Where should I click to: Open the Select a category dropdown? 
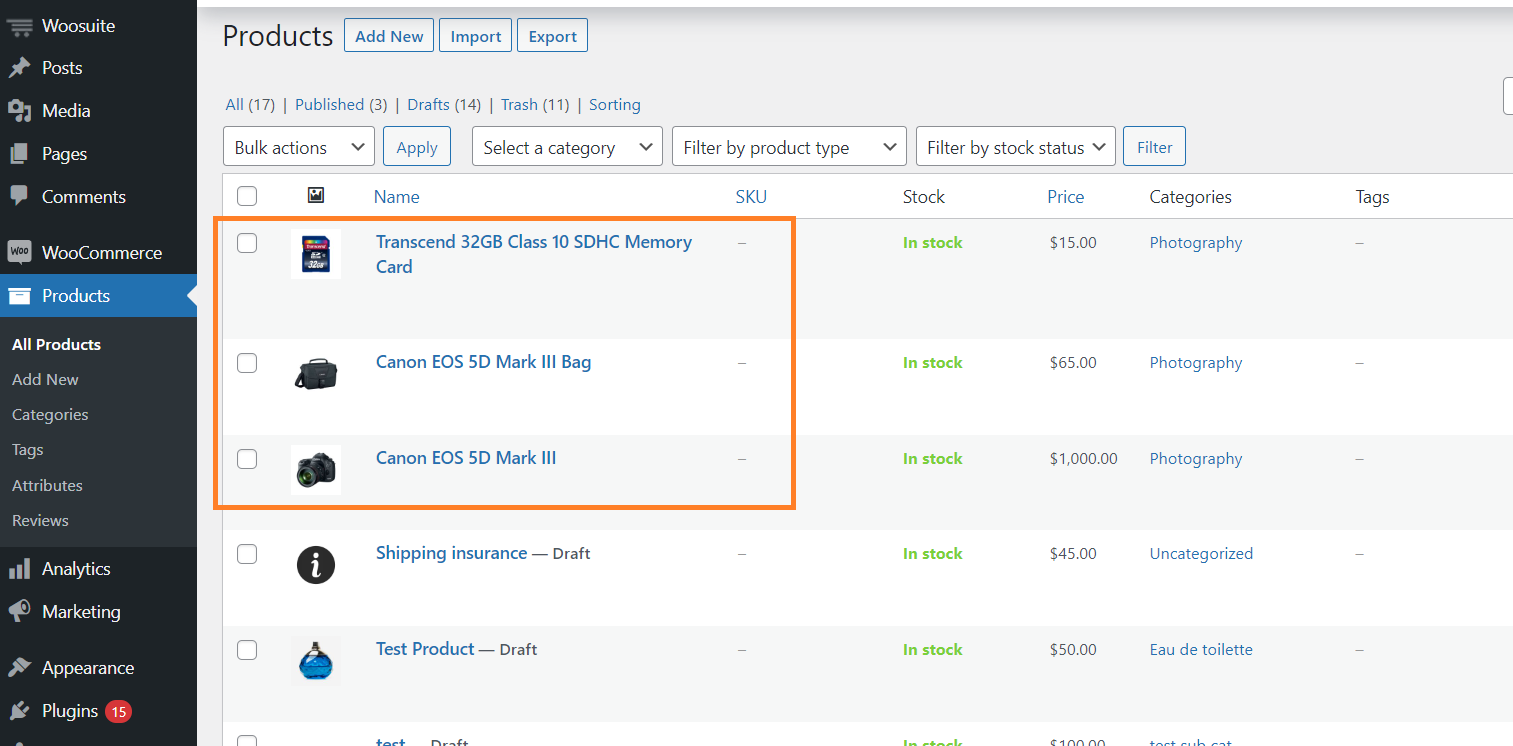pyautogui.click(x=567, y=147)
